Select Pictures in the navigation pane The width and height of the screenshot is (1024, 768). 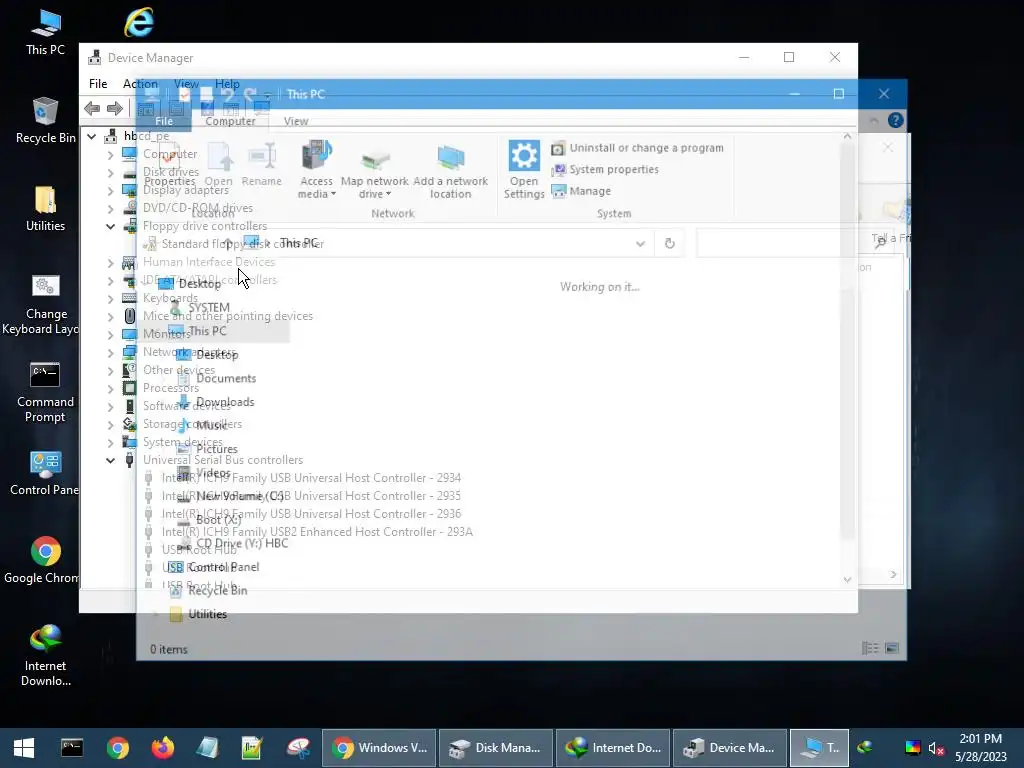[x=217, y=449]
